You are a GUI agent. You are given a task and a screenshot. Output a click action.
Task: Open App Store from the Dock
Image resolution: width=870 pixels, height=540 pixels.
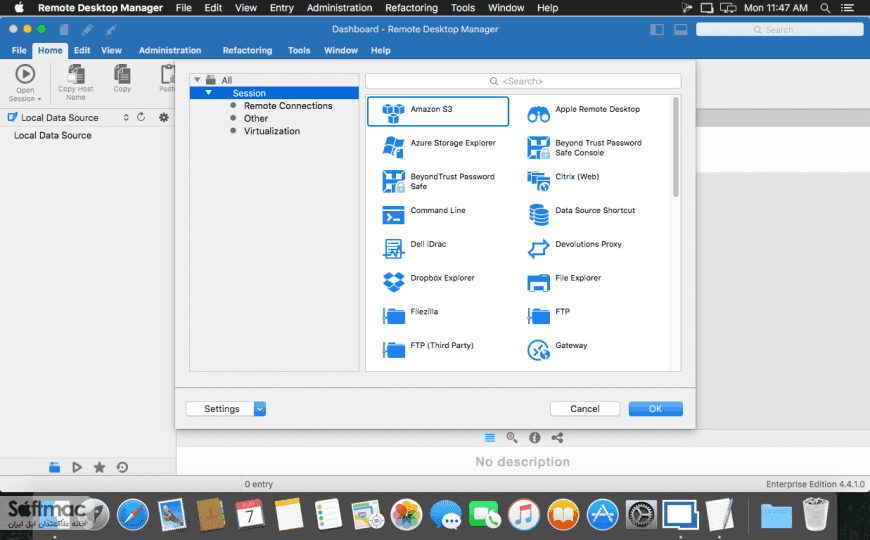click(x=603, y=515)
